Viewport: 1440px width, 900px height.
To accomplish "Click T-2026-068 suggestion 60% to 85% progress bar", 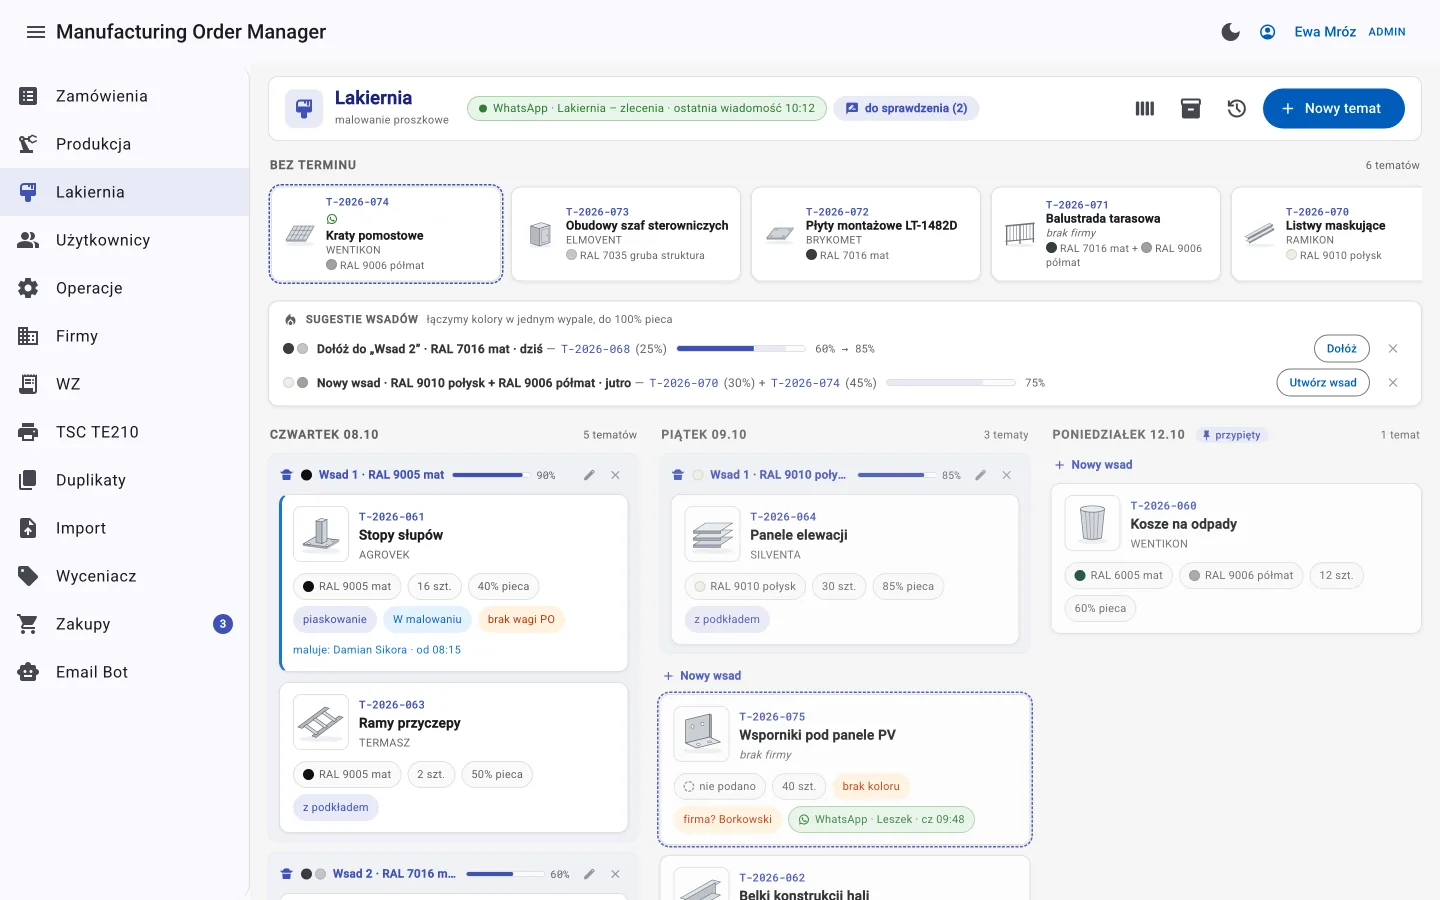I will [741, 349].
